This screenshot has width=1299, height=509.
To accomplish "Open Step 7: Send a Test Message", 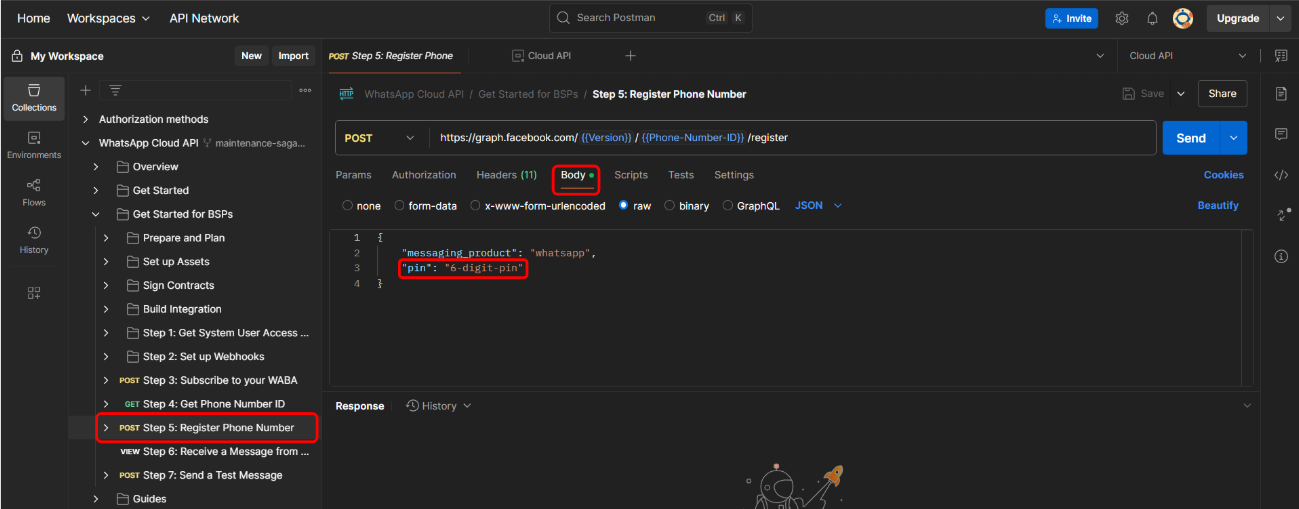I will [x=212, y=475].
